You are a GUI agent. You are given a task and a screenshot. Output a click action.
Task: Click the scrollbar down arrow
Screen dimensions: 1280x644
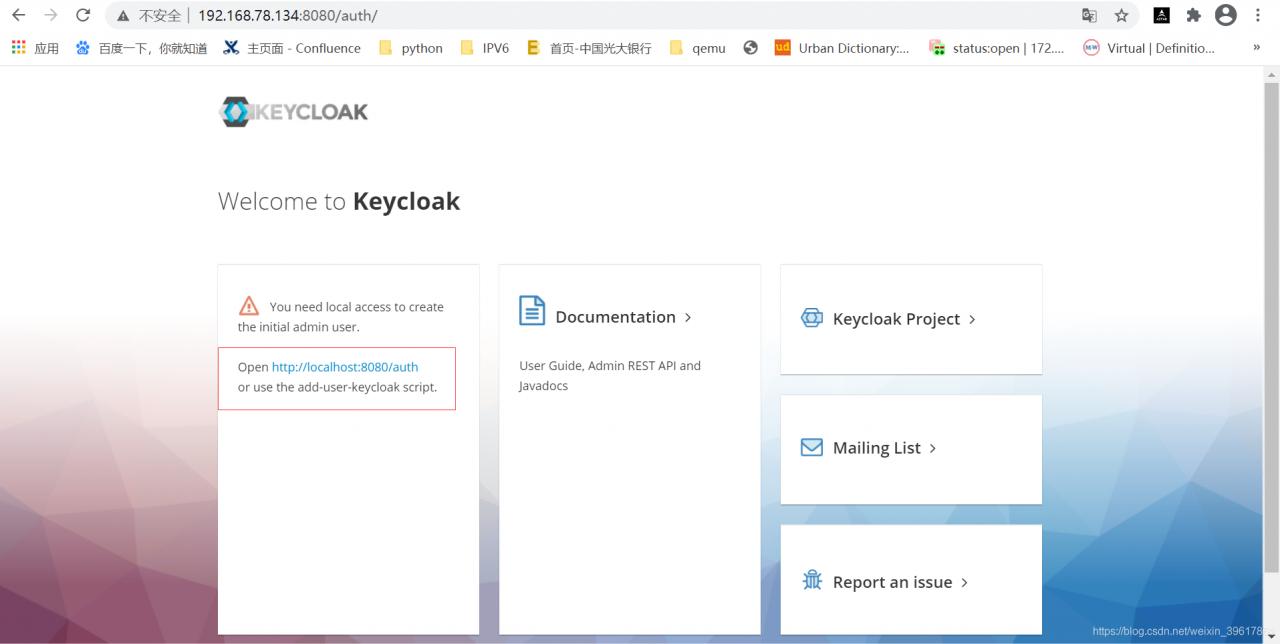pyautogui.click(x=1272, y=636)
